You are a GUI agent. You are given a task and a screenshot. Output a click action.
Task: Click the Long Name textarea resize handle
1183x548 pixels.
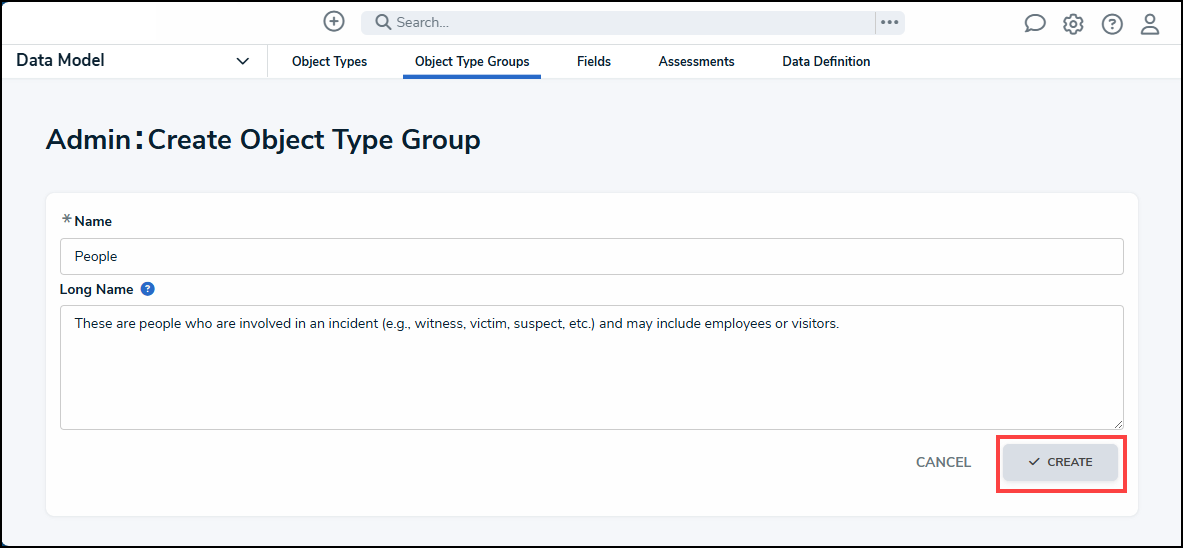1118,424
